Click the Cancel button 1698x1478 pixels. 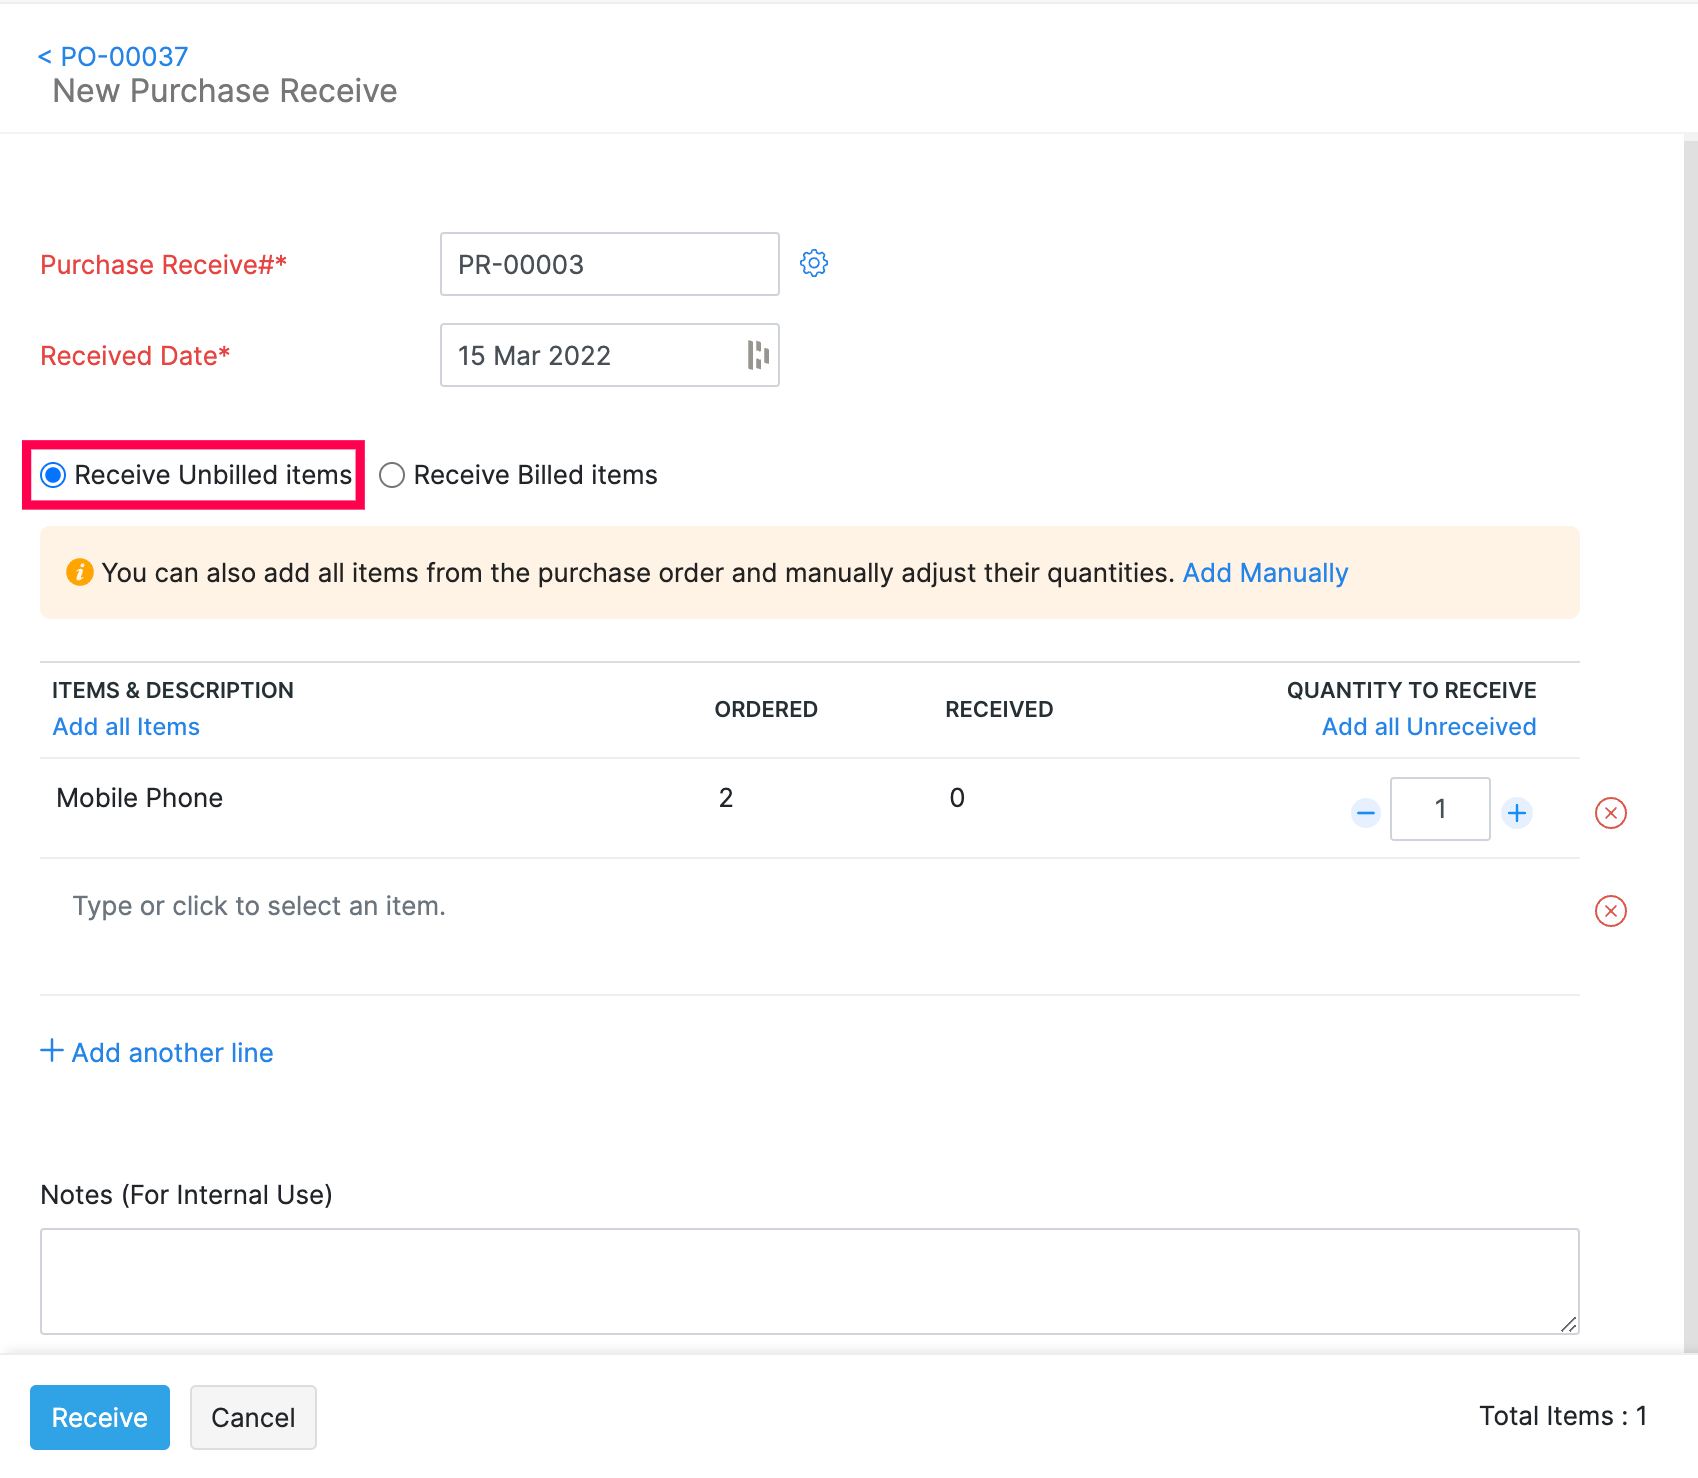253,1417
